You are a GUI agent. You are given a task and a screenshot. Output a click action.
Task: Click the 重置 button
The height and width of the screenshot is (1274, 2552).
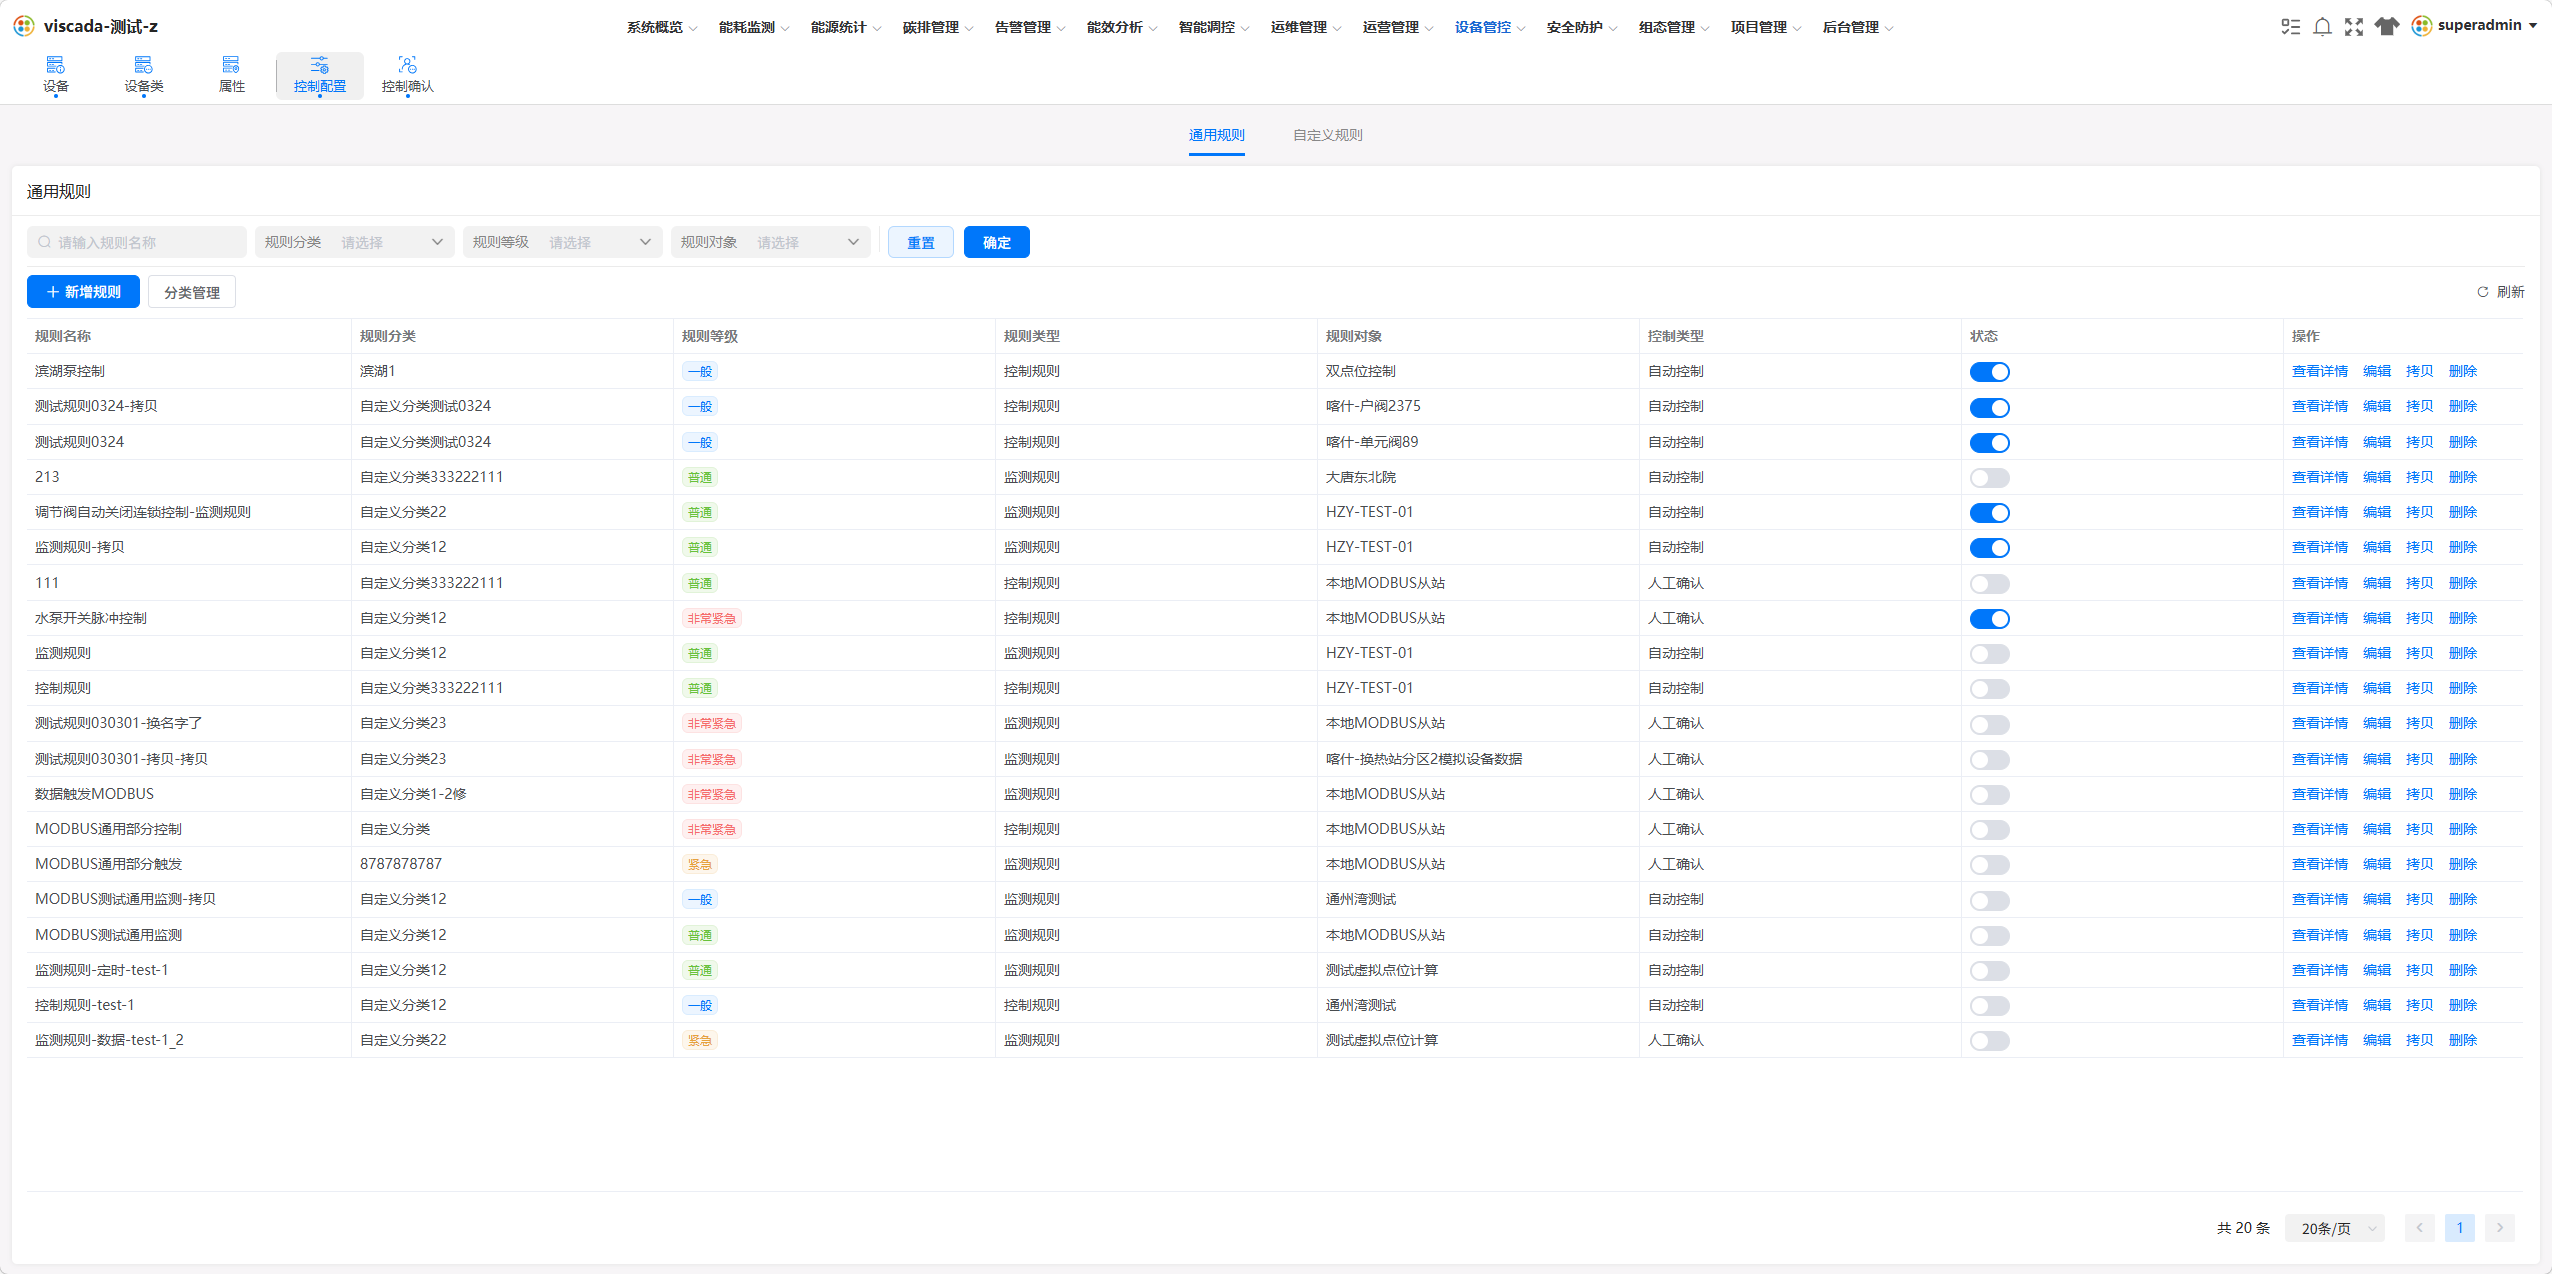click(920, 242)
